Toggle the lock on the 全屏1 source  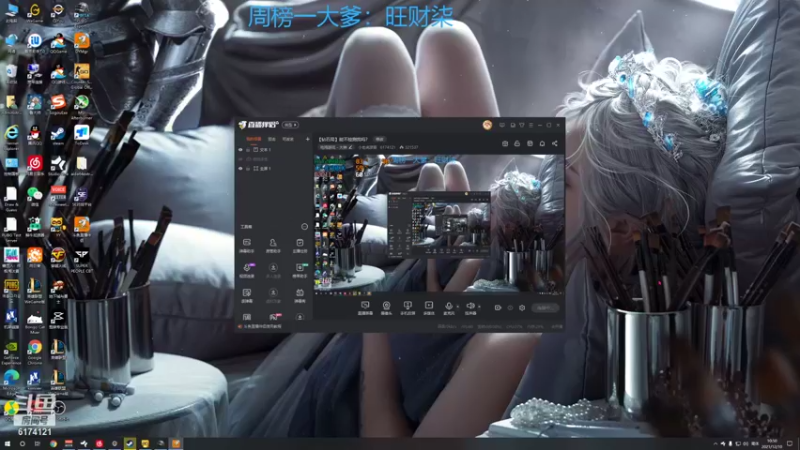point(248,168)
